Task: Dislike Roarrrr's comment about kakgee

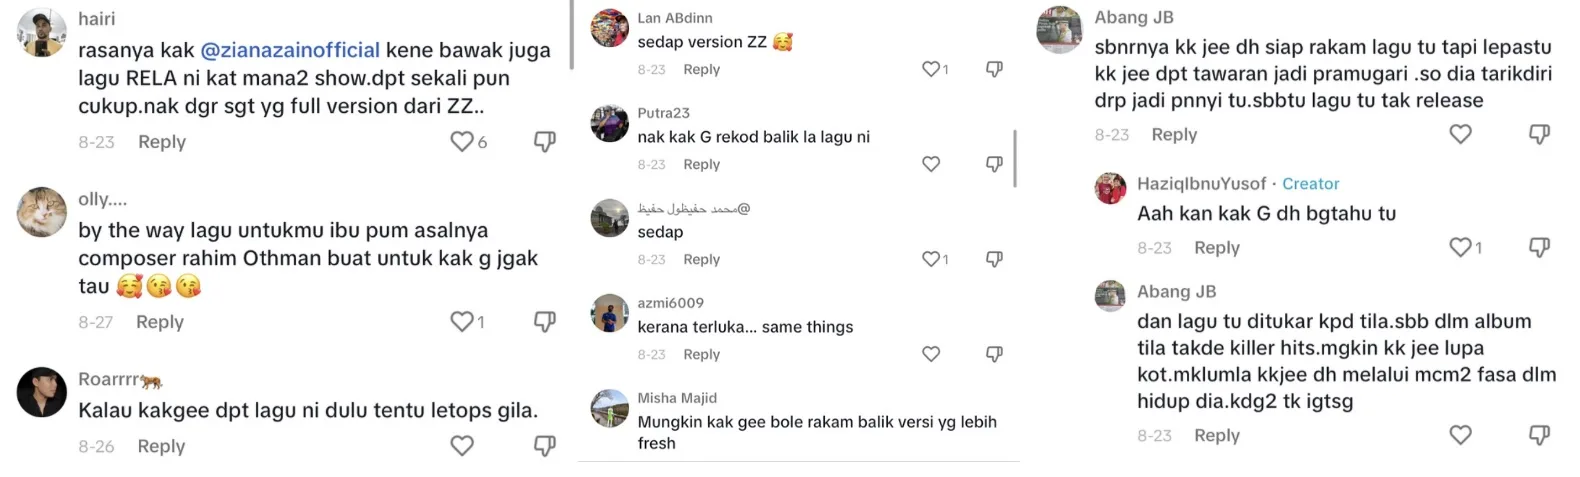Action: coord(545,446)
